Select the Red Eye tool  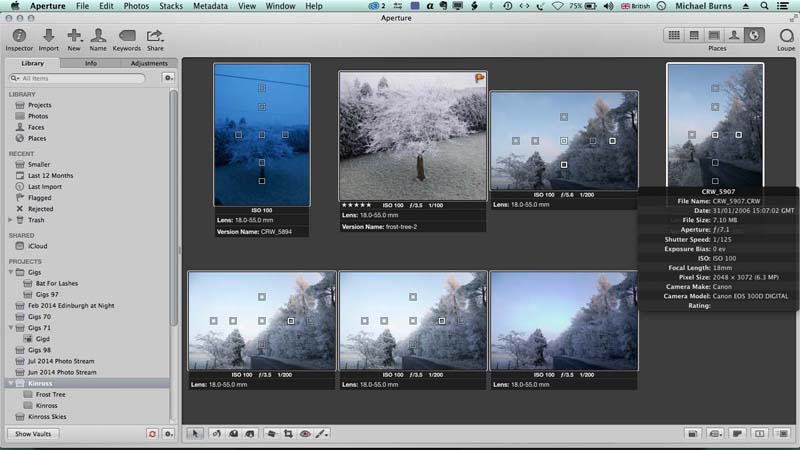(x=305, y=434)
